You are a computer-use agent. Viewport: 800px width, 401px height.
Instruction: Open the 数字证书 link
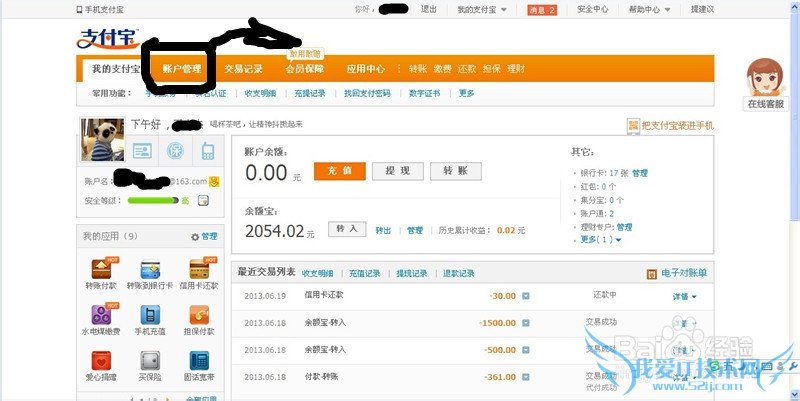(424, 93)
